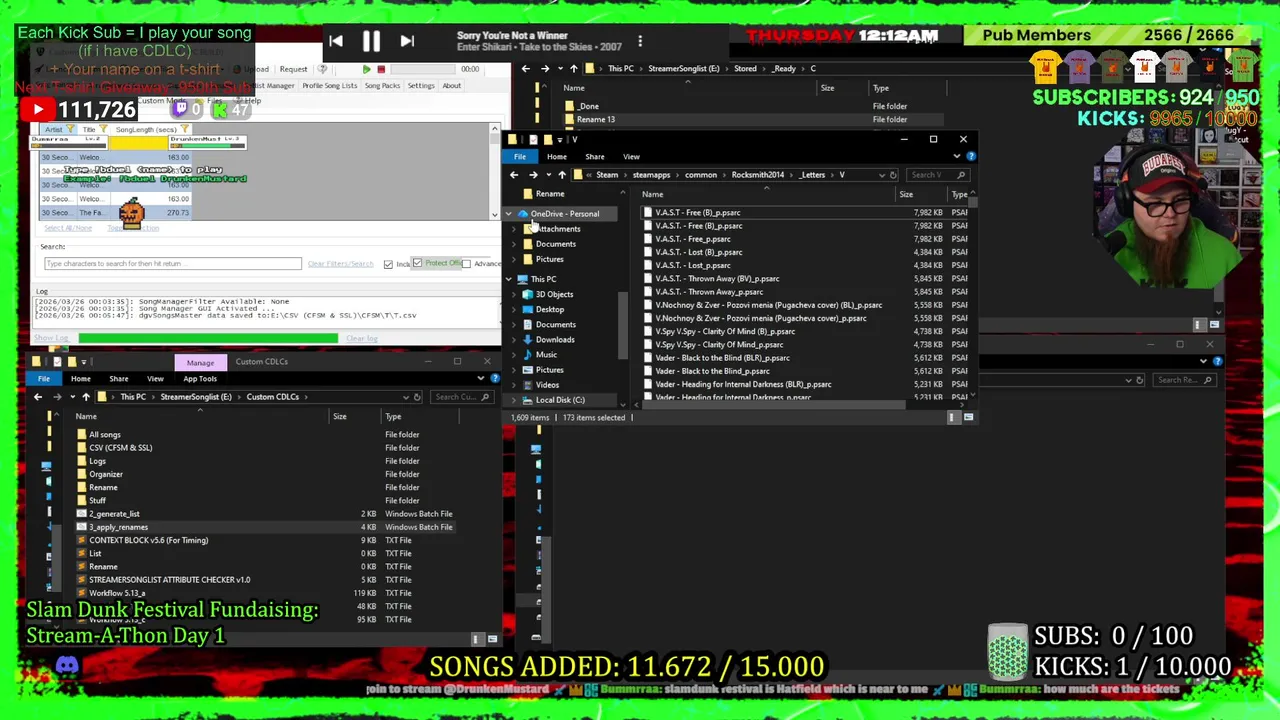
Task: Skip to next track in music player
Action: tap(407, 42)
